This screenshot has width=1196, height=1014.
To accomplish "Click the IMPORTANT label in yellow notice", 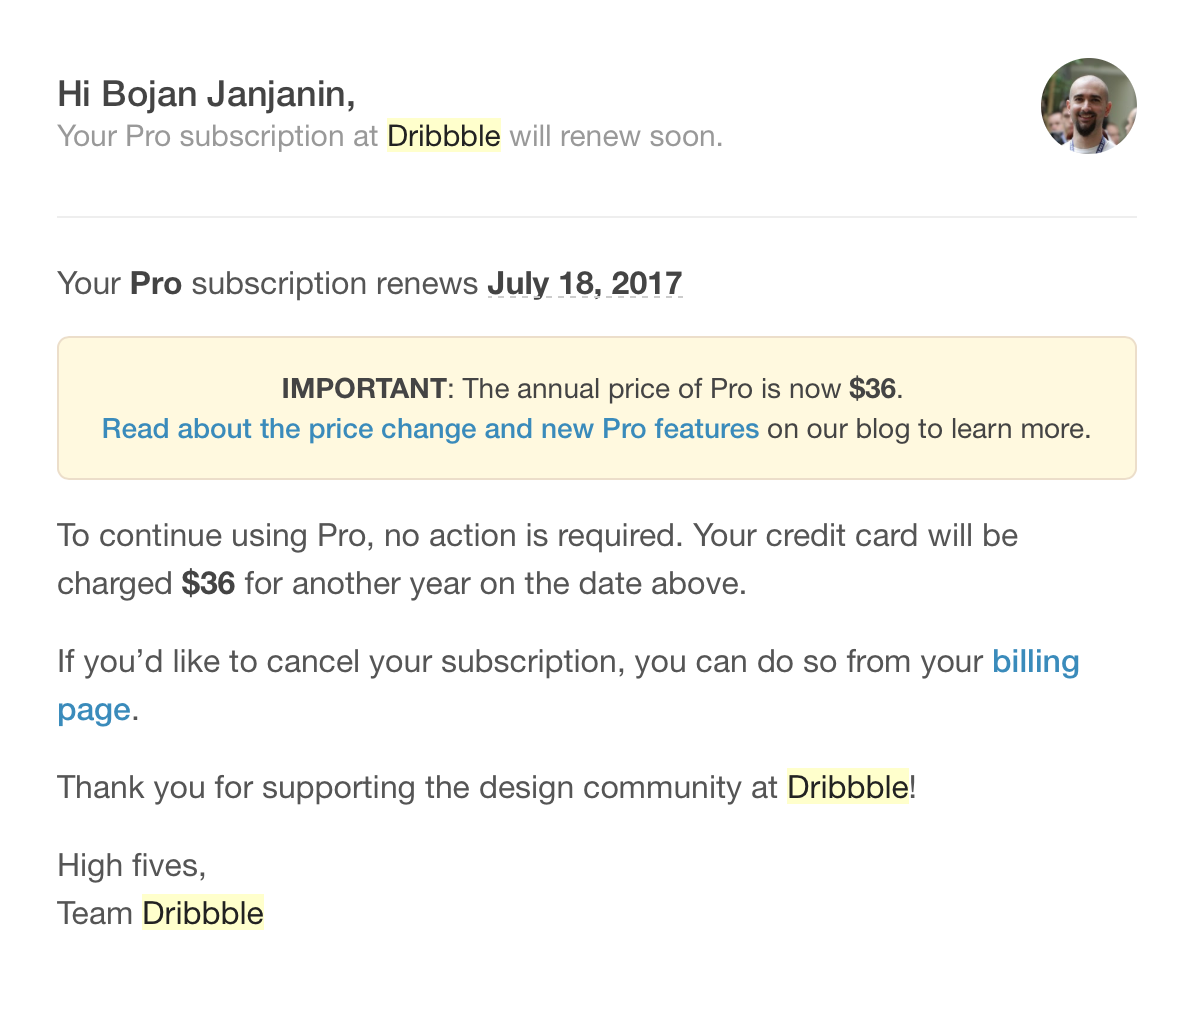I will [364, 388].
